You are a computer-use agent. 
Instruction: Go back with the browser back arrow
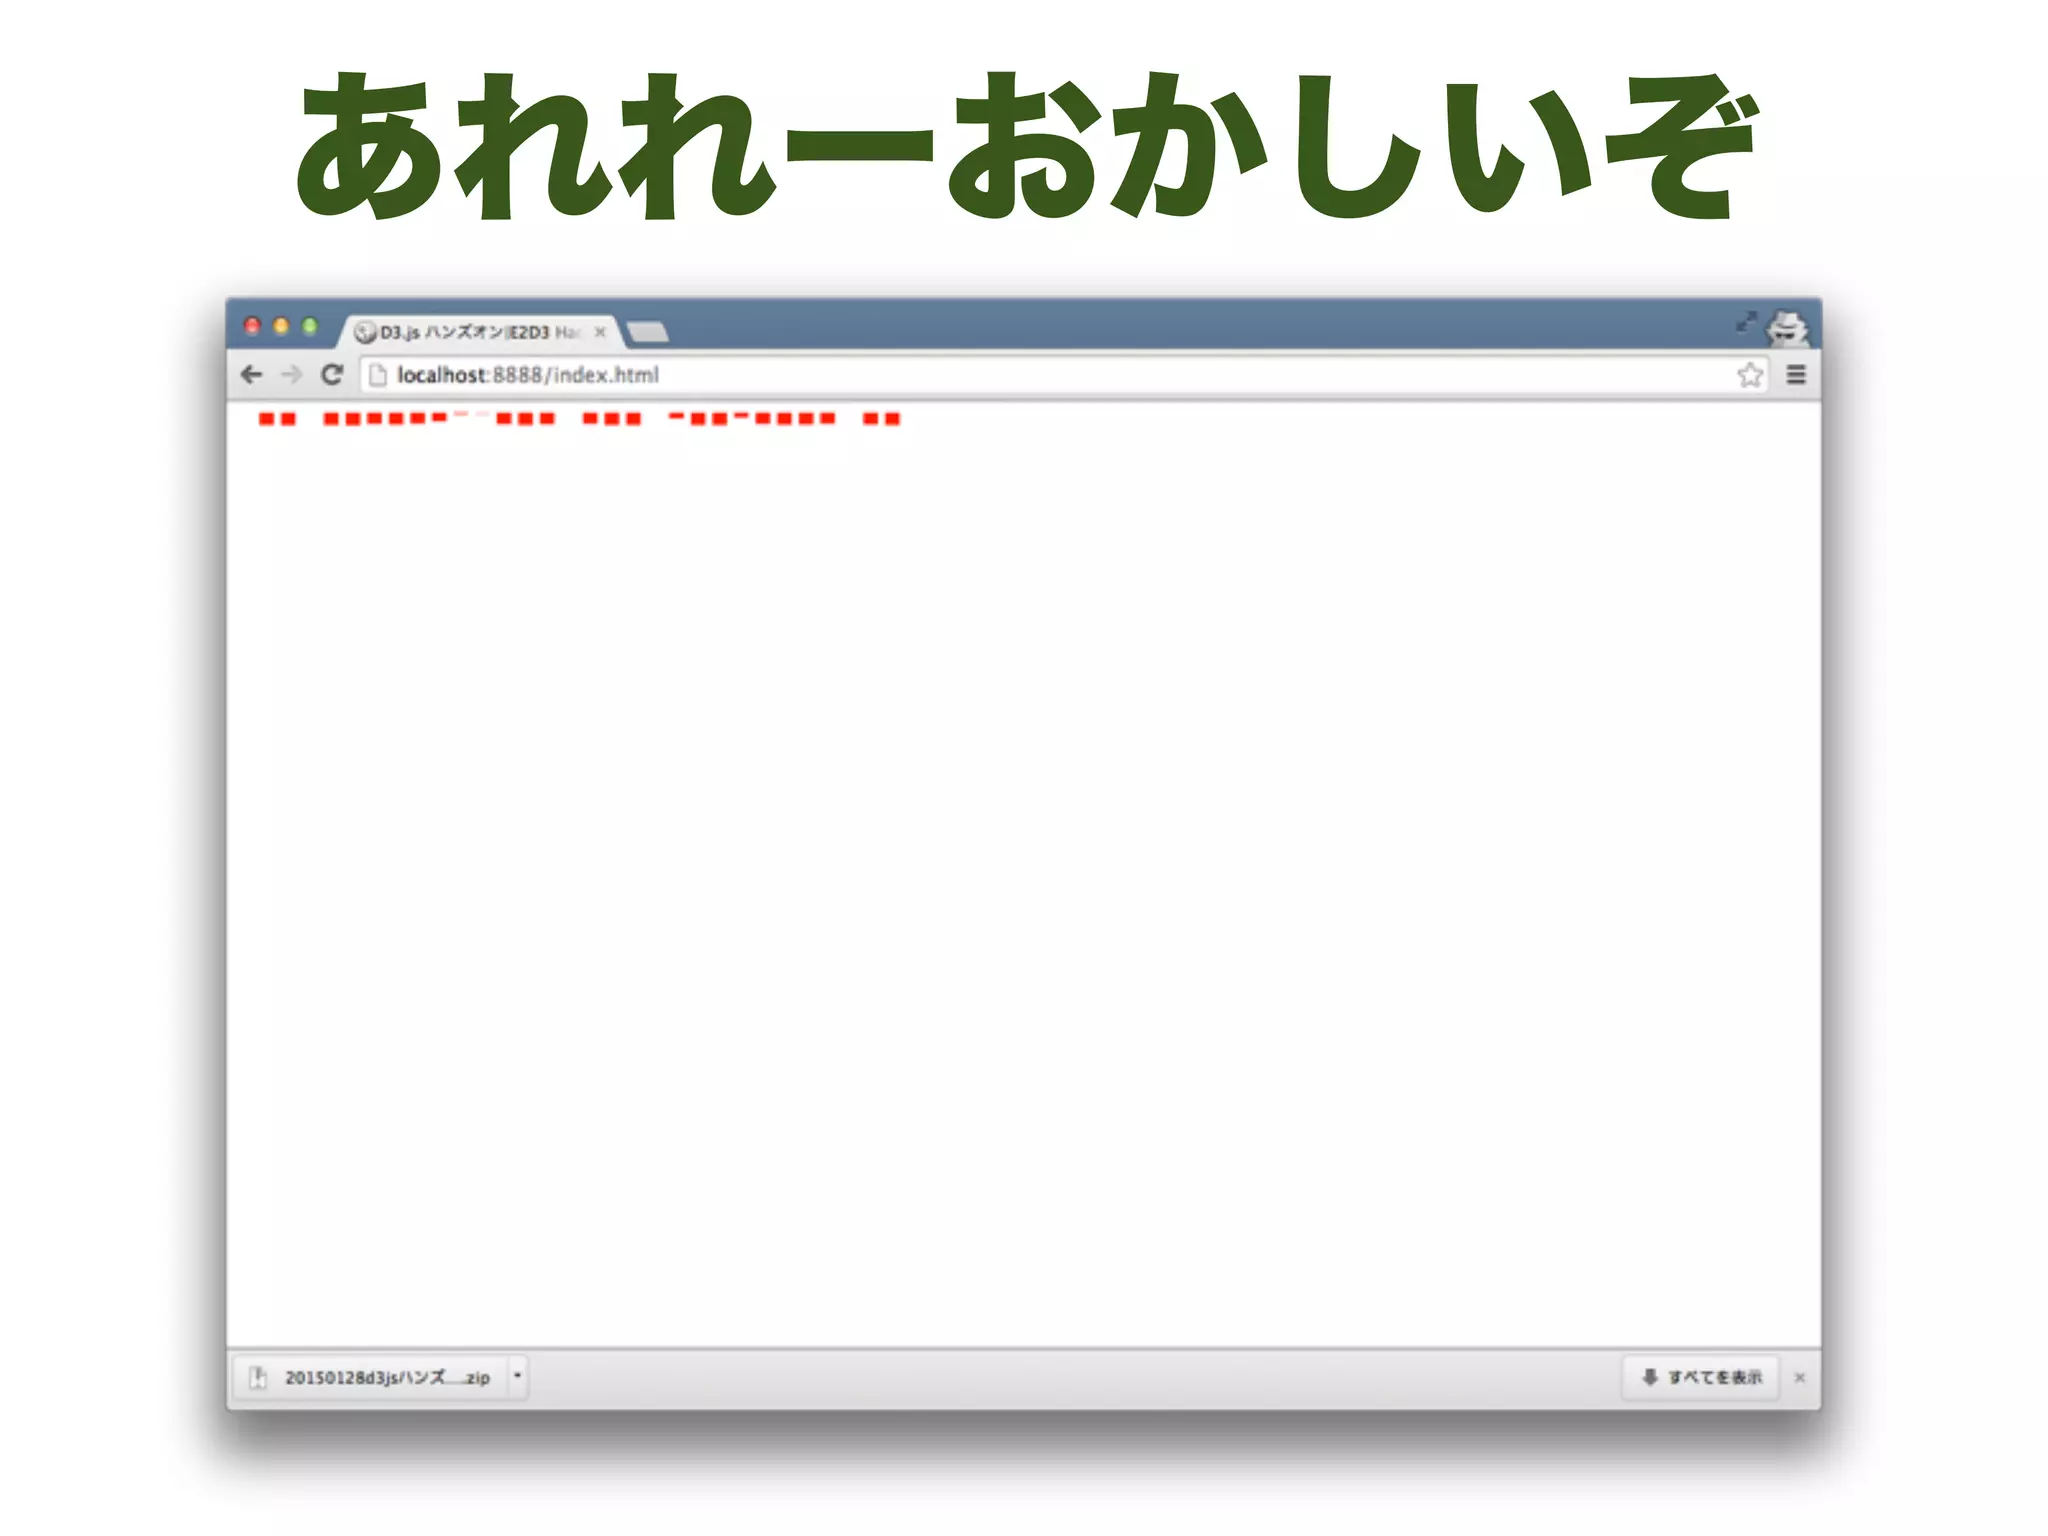point(251,374)
